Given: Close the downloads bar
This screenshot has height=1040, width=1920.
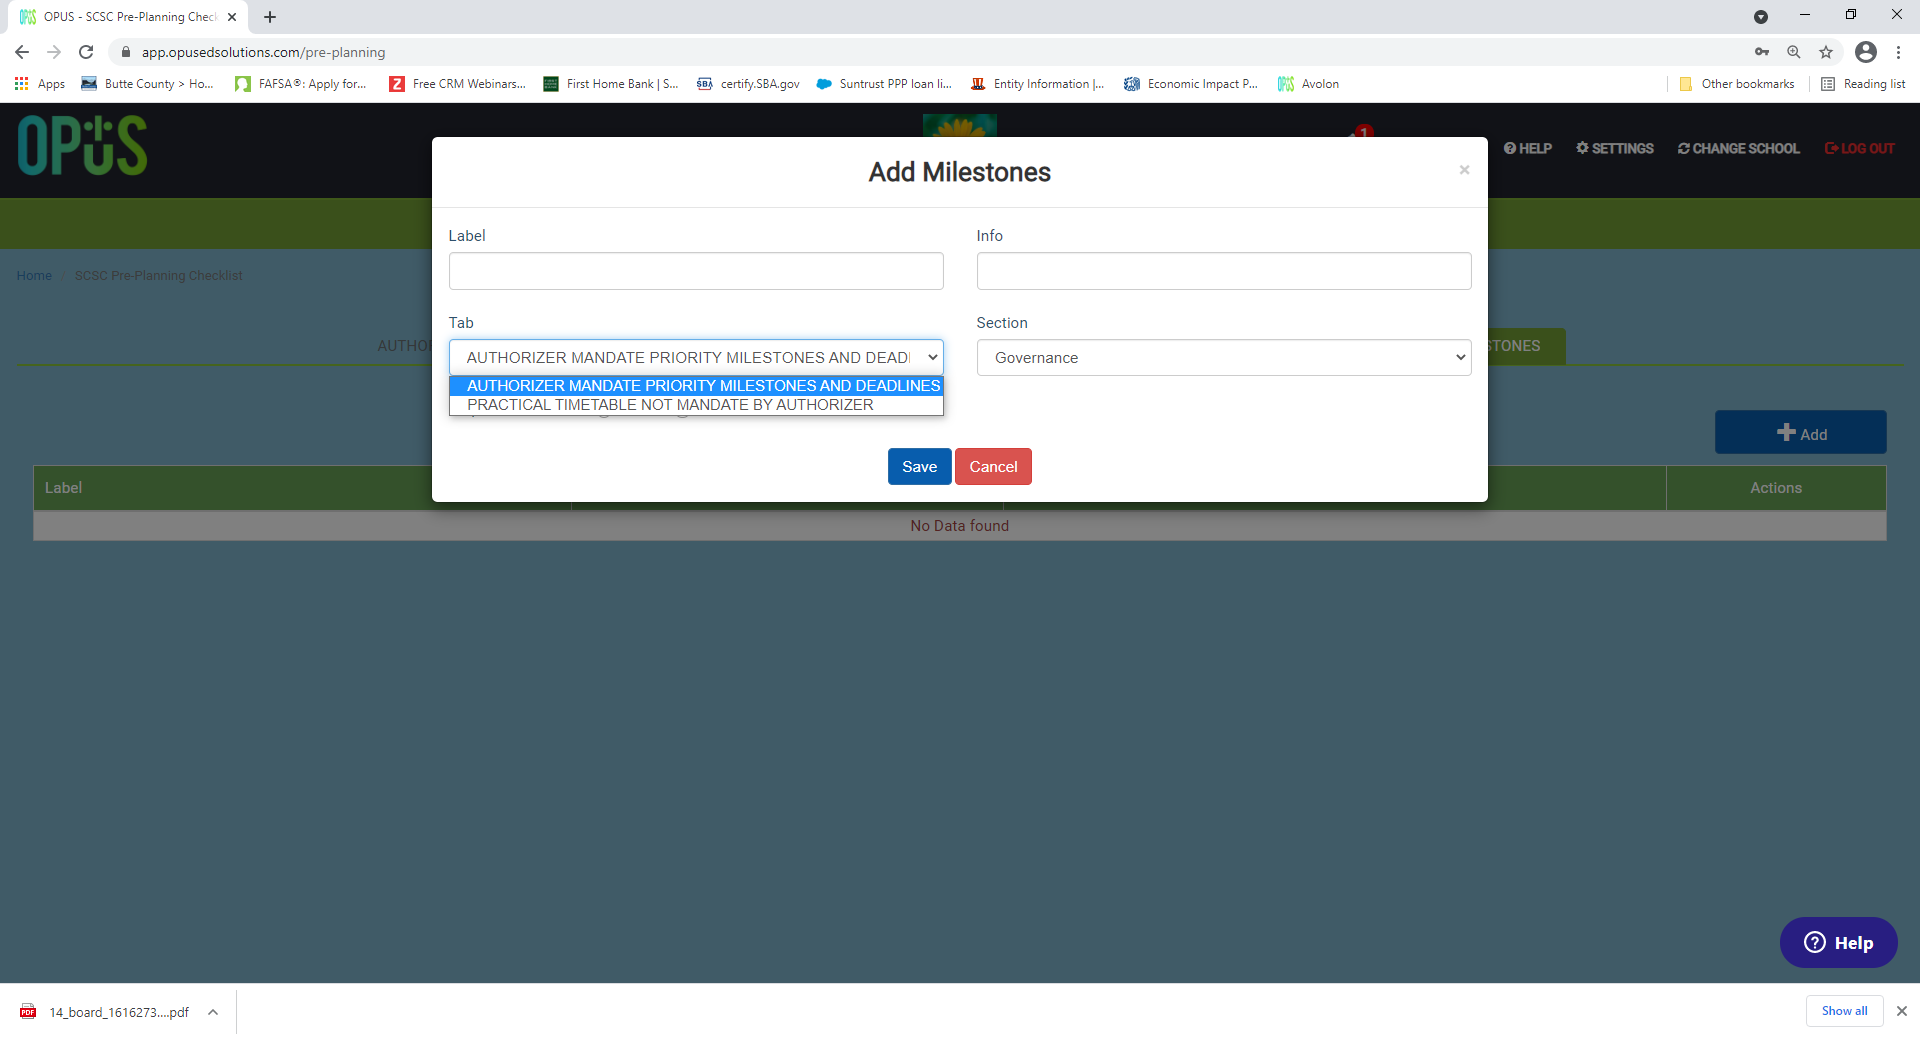Looking at the screenshot, I should tap(1902, 1011).
